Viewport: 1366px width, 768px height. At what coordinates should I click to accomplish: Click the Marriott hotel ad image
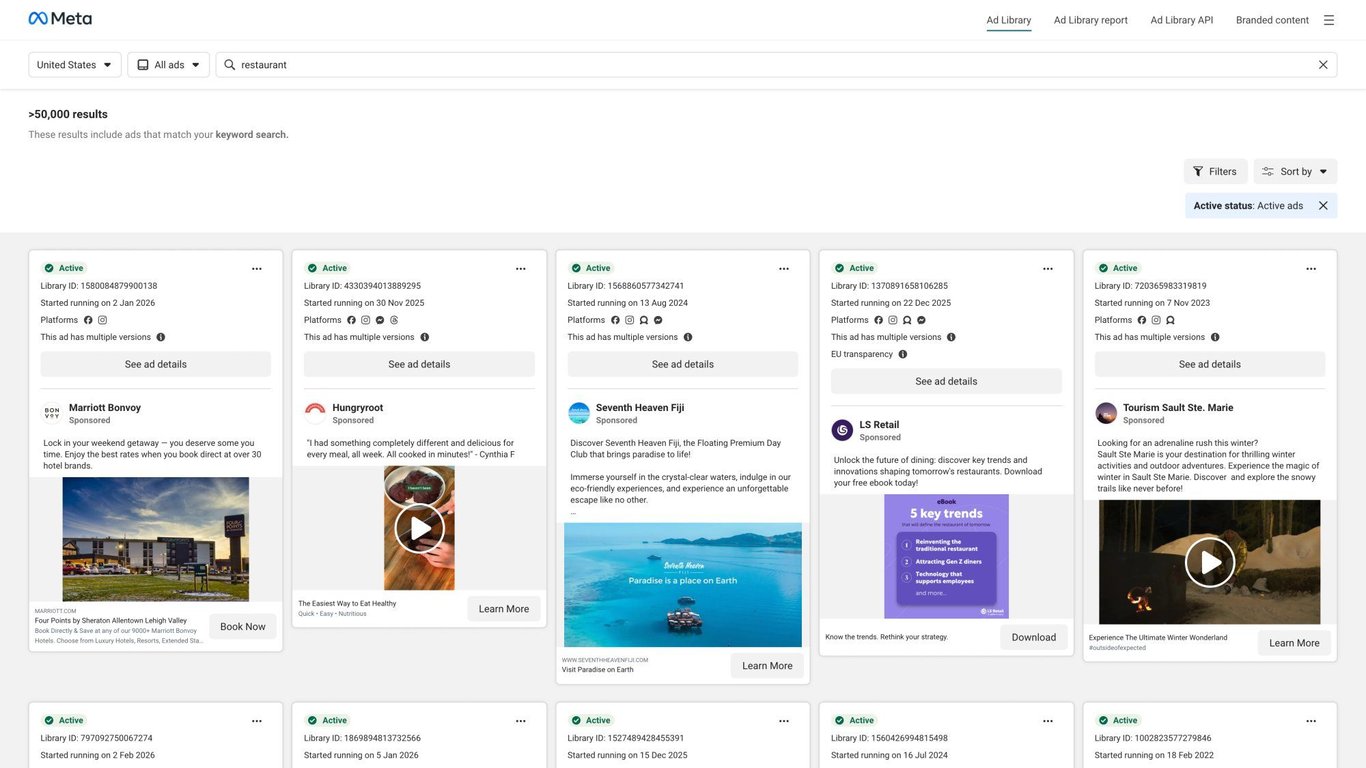click(x=156, y=539)
